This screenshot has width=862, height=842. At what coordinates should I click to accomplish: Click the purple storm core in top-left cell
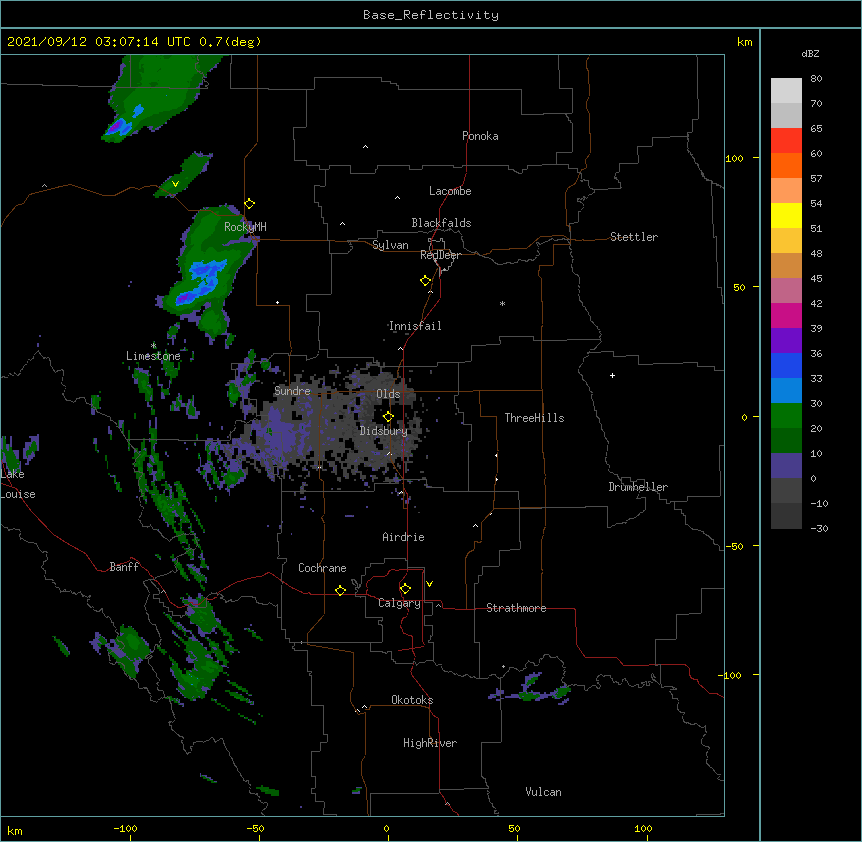pyautogui.click(x=117, y=128)
